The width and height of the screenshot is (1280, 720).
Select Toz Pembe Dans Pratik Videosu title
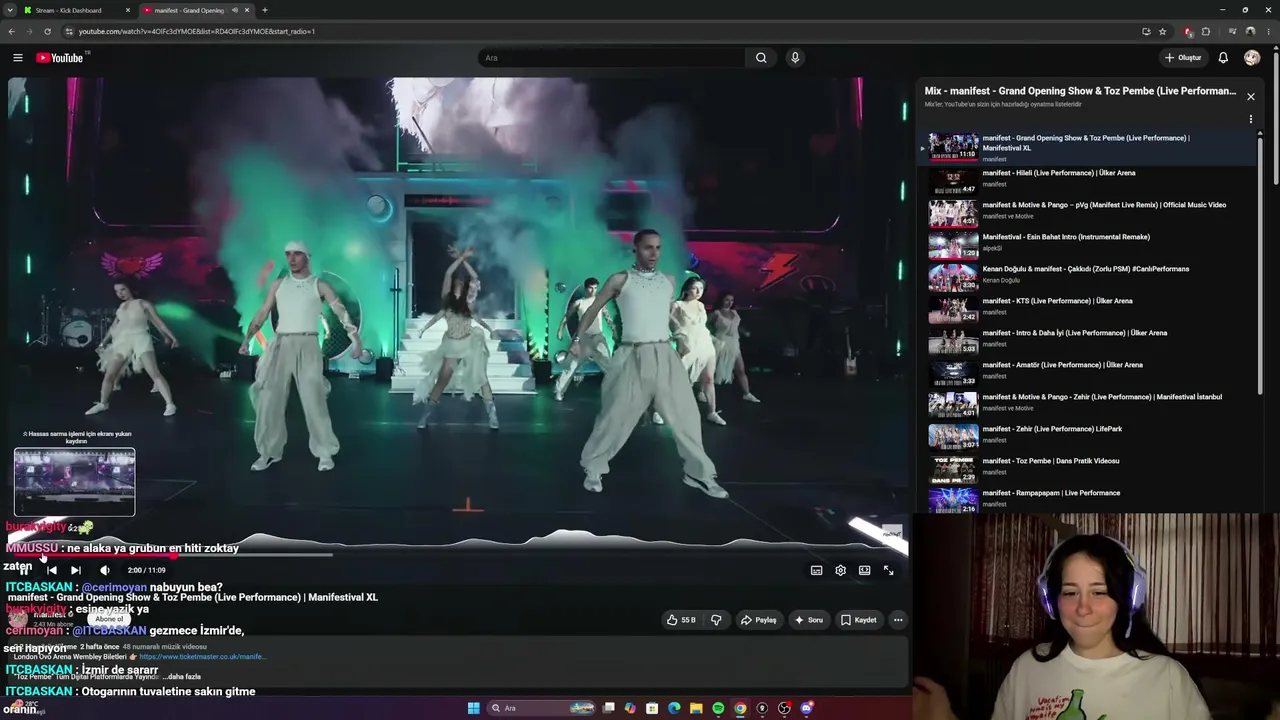(x=1050, y=461)
